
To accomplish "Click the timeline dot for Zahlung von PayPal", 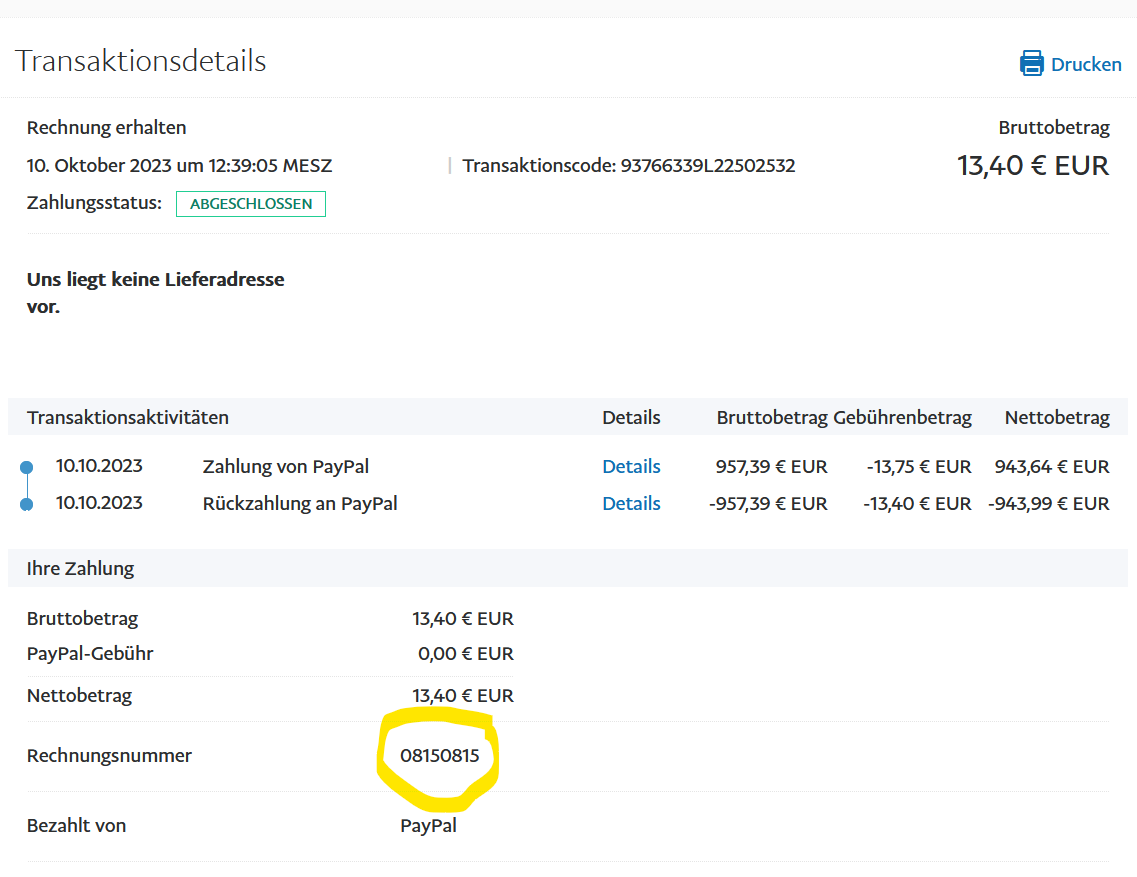I will pyautogui.click(x=27, y=467).
